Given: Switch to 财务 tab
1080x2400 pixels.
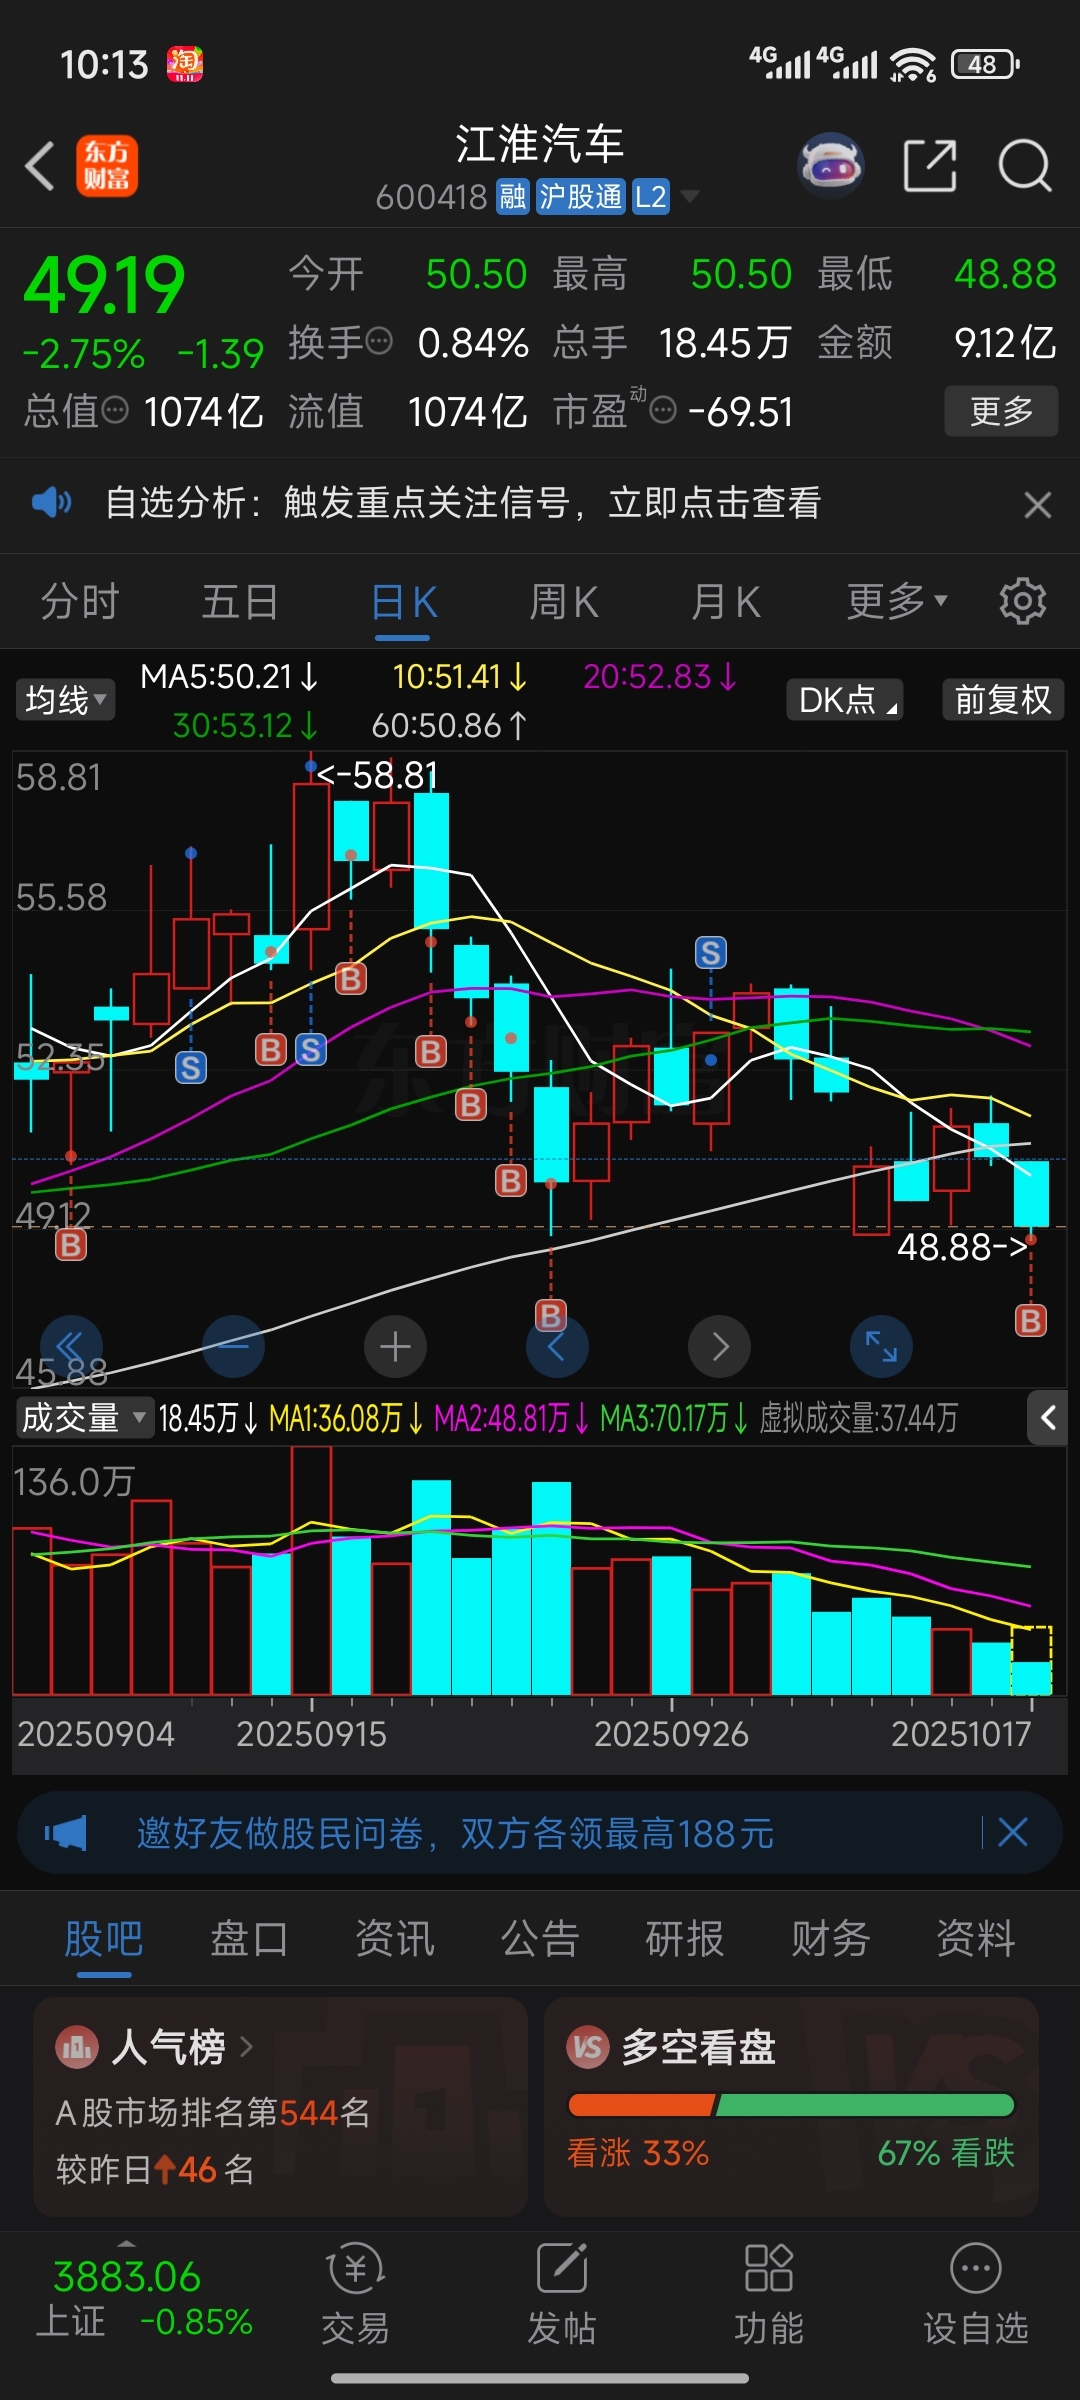Looking at the screenshot, I should coord(831,1939).
